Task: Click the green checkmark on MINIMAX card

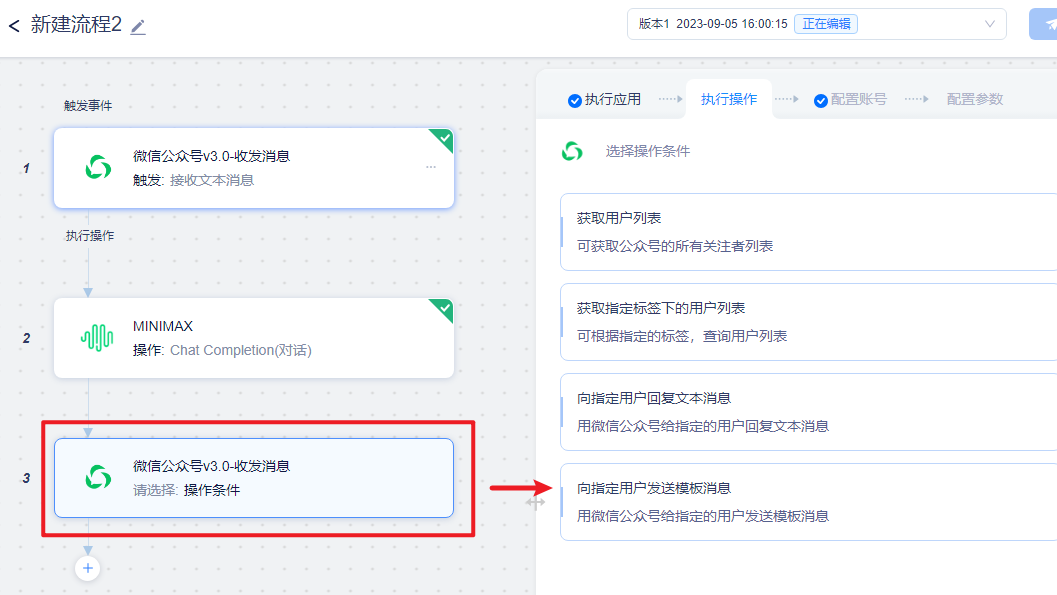Action: tap(443, 309)
